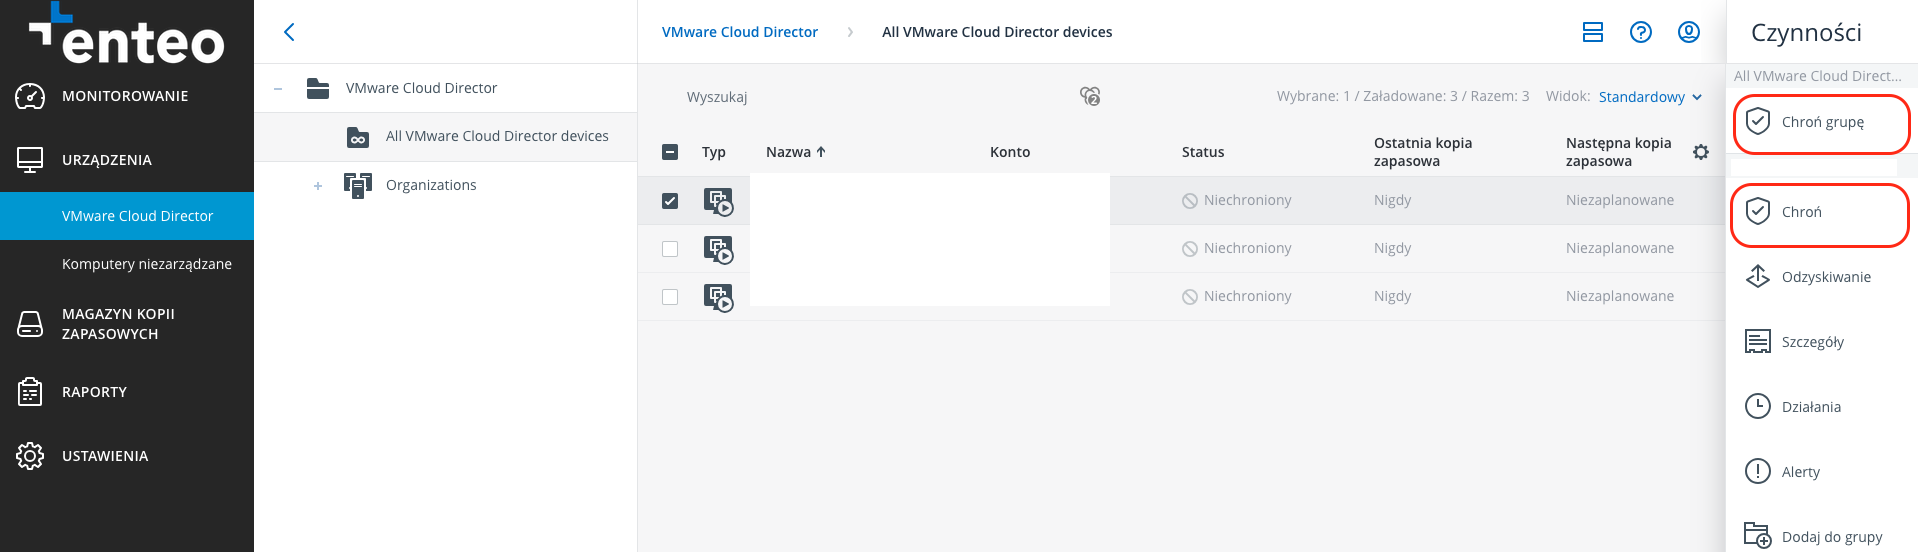The image size is (1918, 552).
Task: Click the VMware Cloud Director breadcrumb link
Action: coord(740,32)
